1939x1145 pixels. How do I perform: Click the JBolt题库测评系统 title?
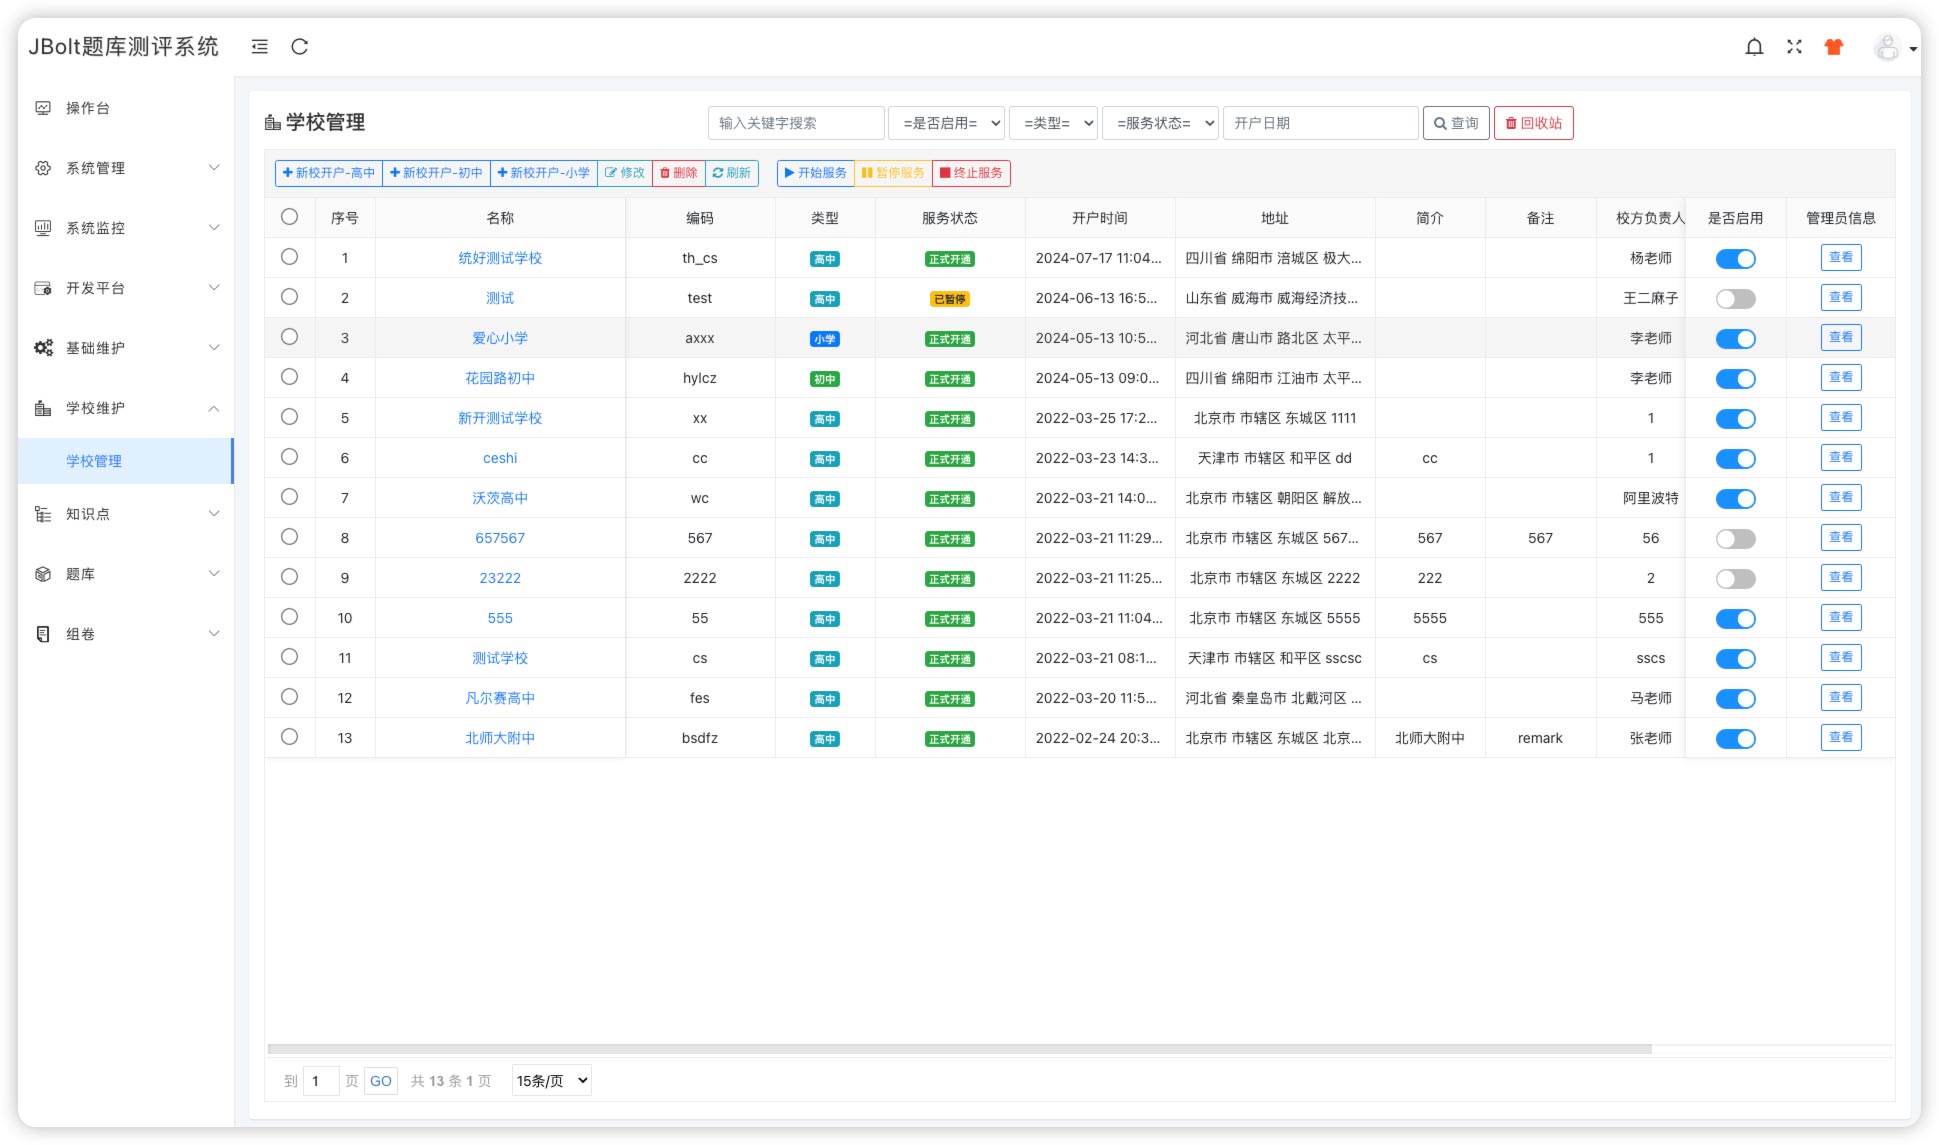coord(123,47)
